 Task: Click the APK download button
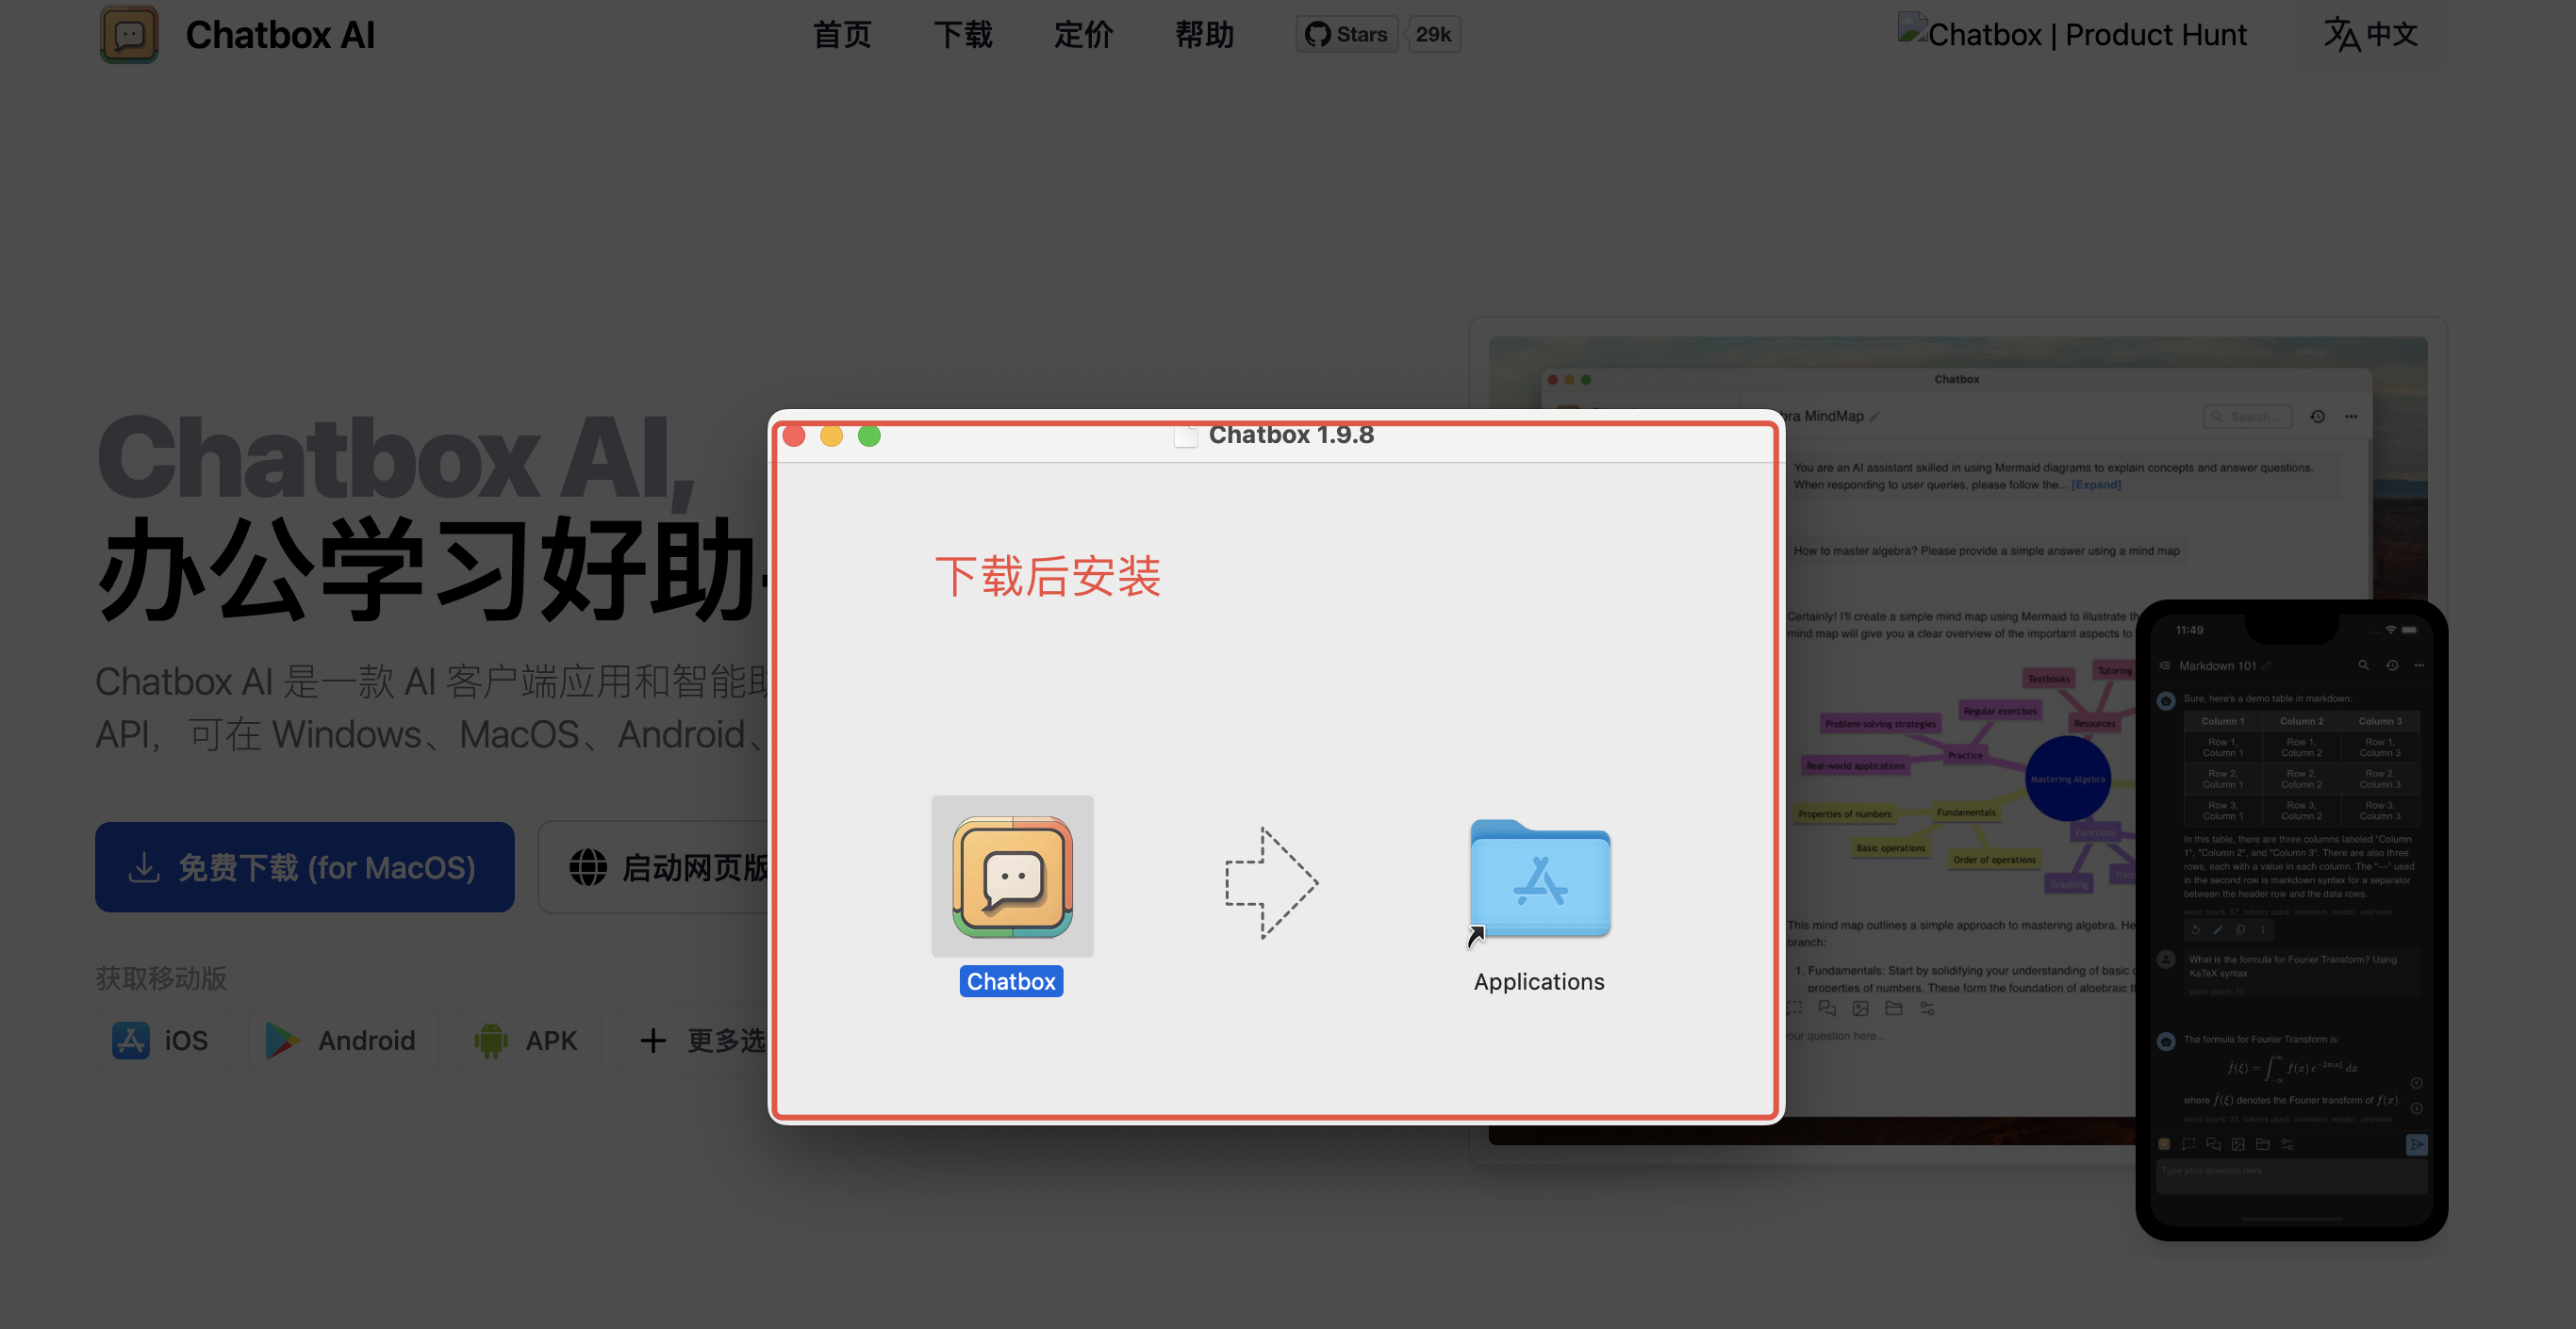point(528,1040)
